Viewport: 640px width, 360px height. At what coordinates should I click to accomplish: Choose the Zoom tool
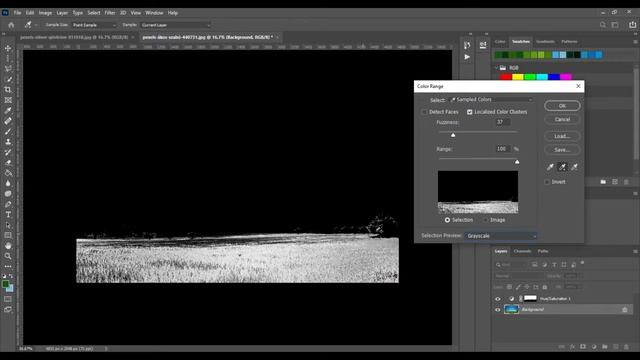8,256
